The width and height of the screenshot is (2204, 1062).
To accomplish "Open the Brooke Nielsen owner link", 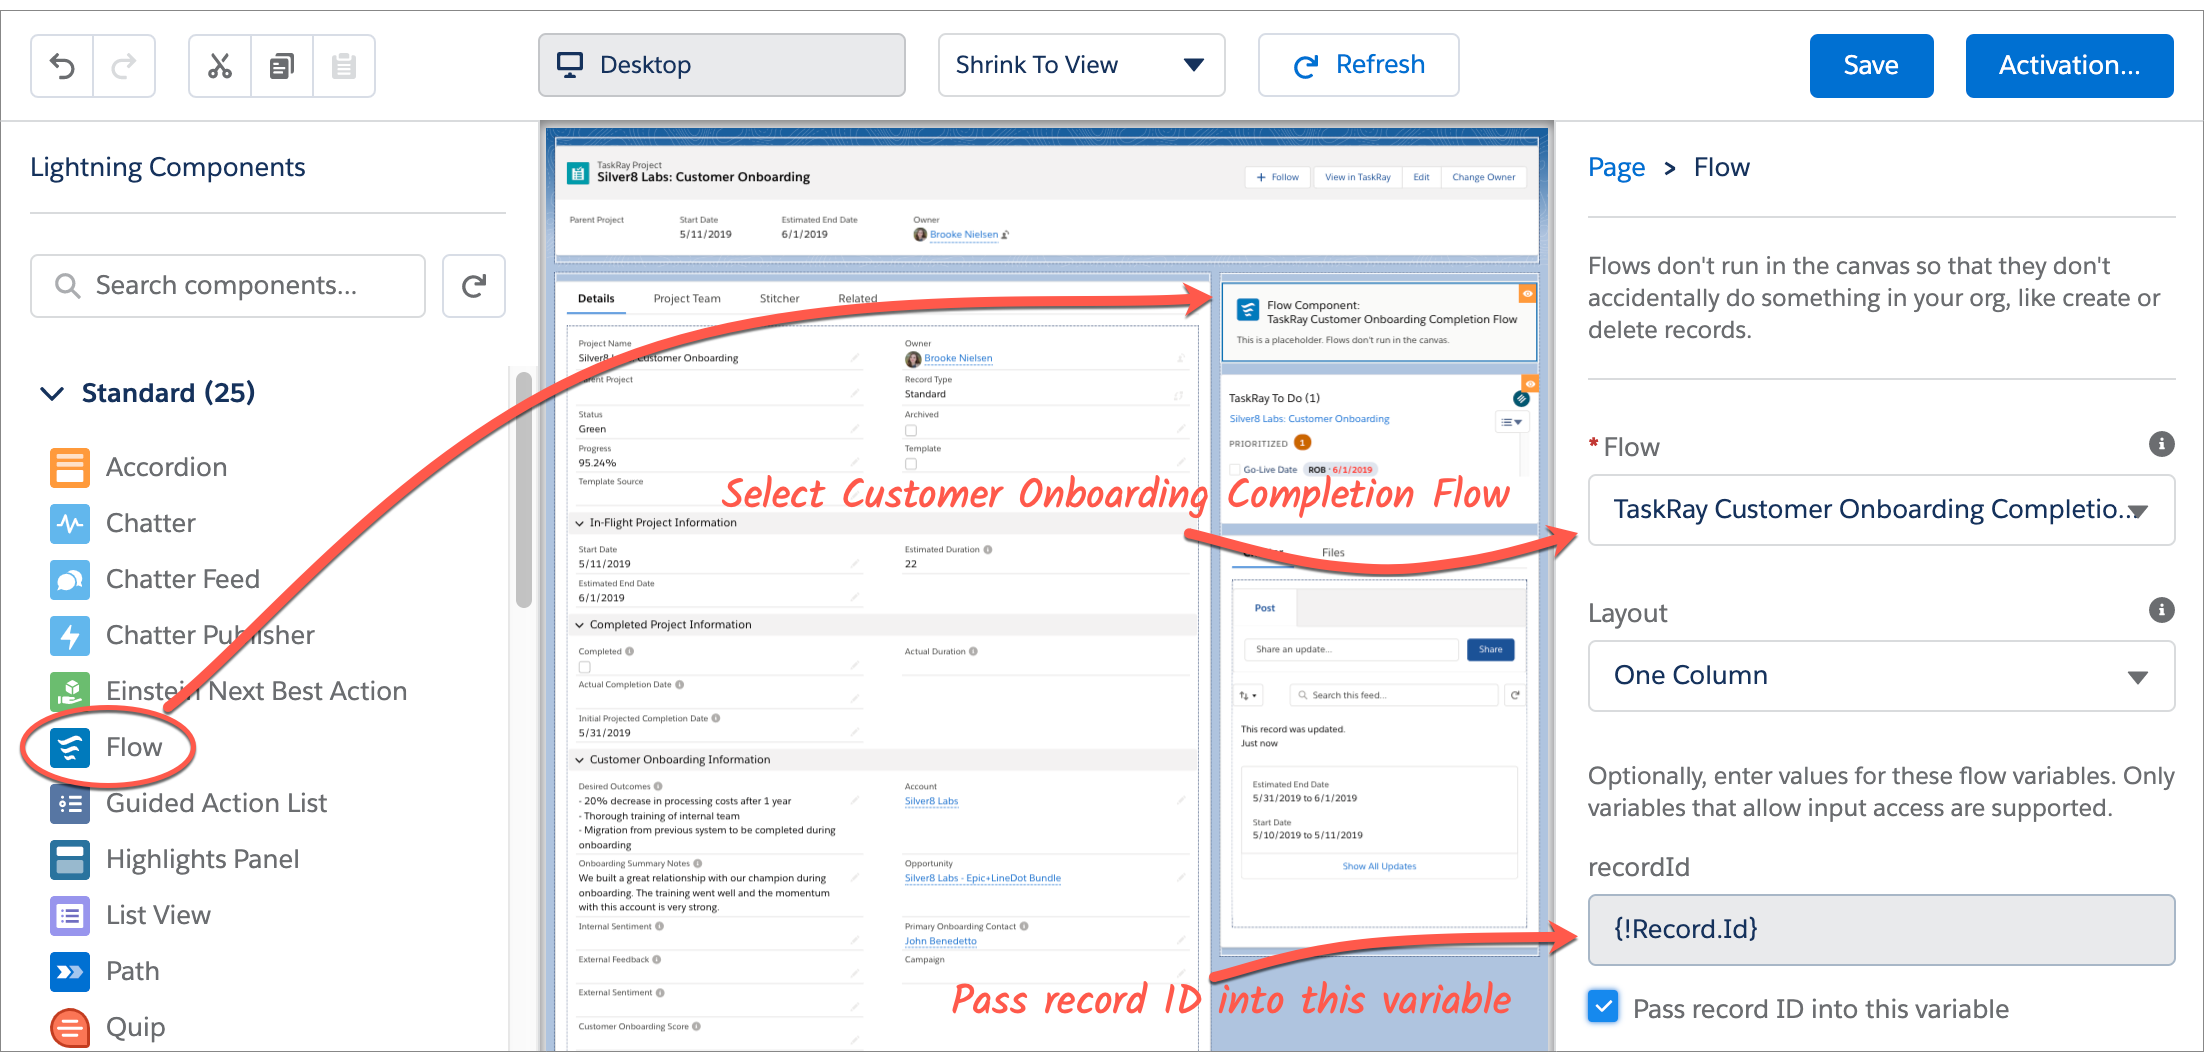I will pyautogui.click(x=963, y=235).
